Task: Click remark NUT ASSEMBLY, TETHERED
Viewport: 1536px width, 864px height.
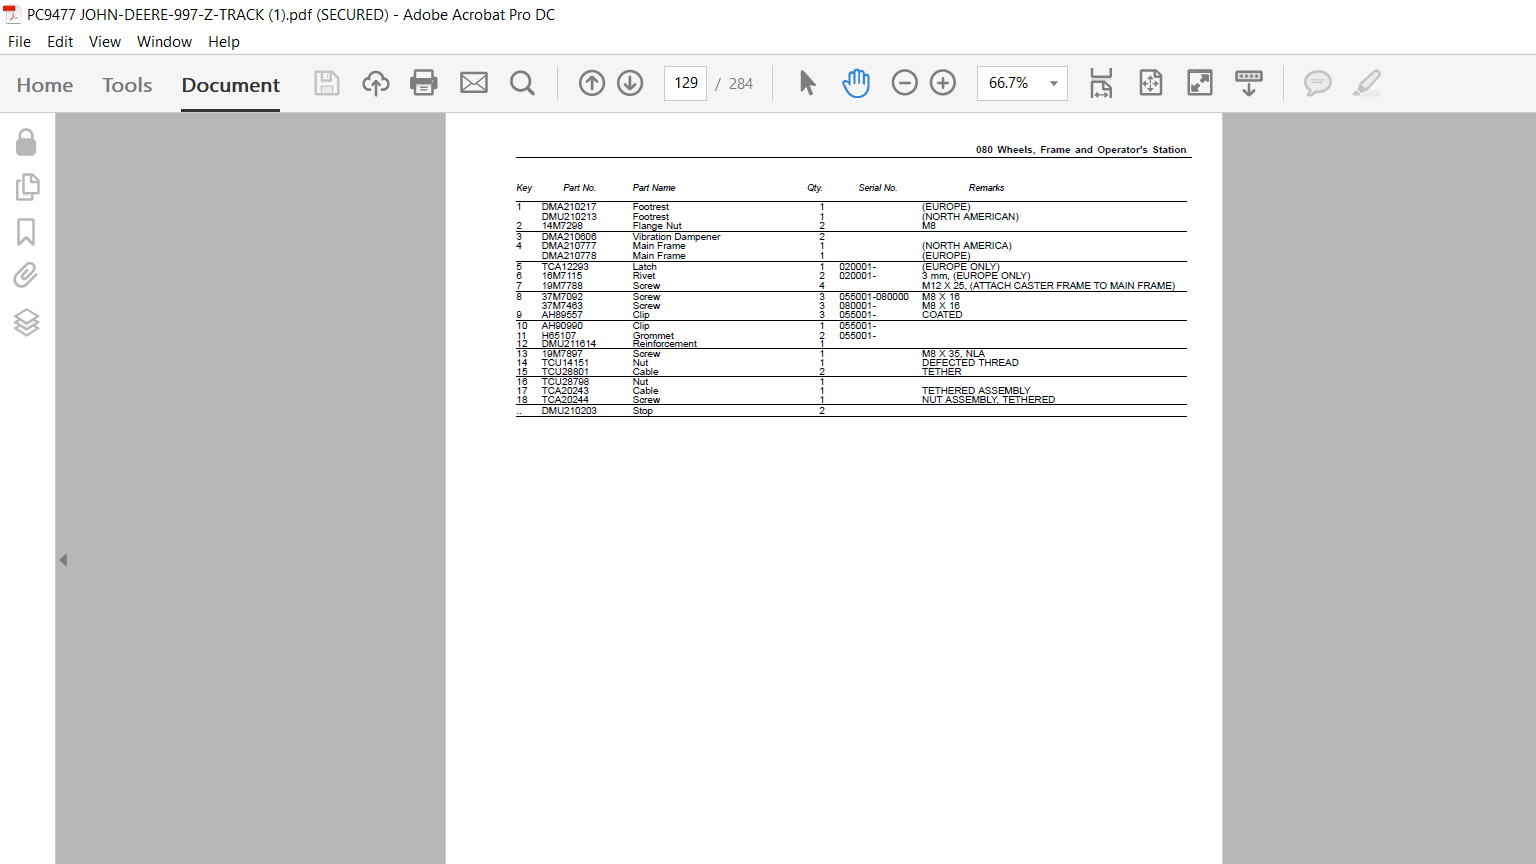Action: click(x=988, y=400)
